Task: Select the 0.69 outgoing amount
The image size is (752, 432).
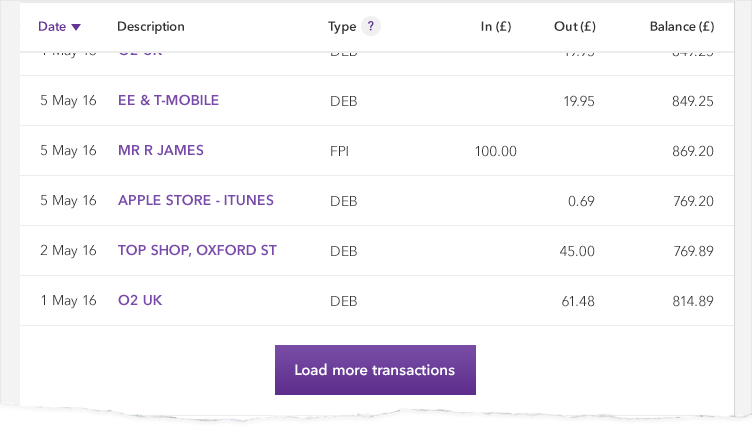Action: 581,201
